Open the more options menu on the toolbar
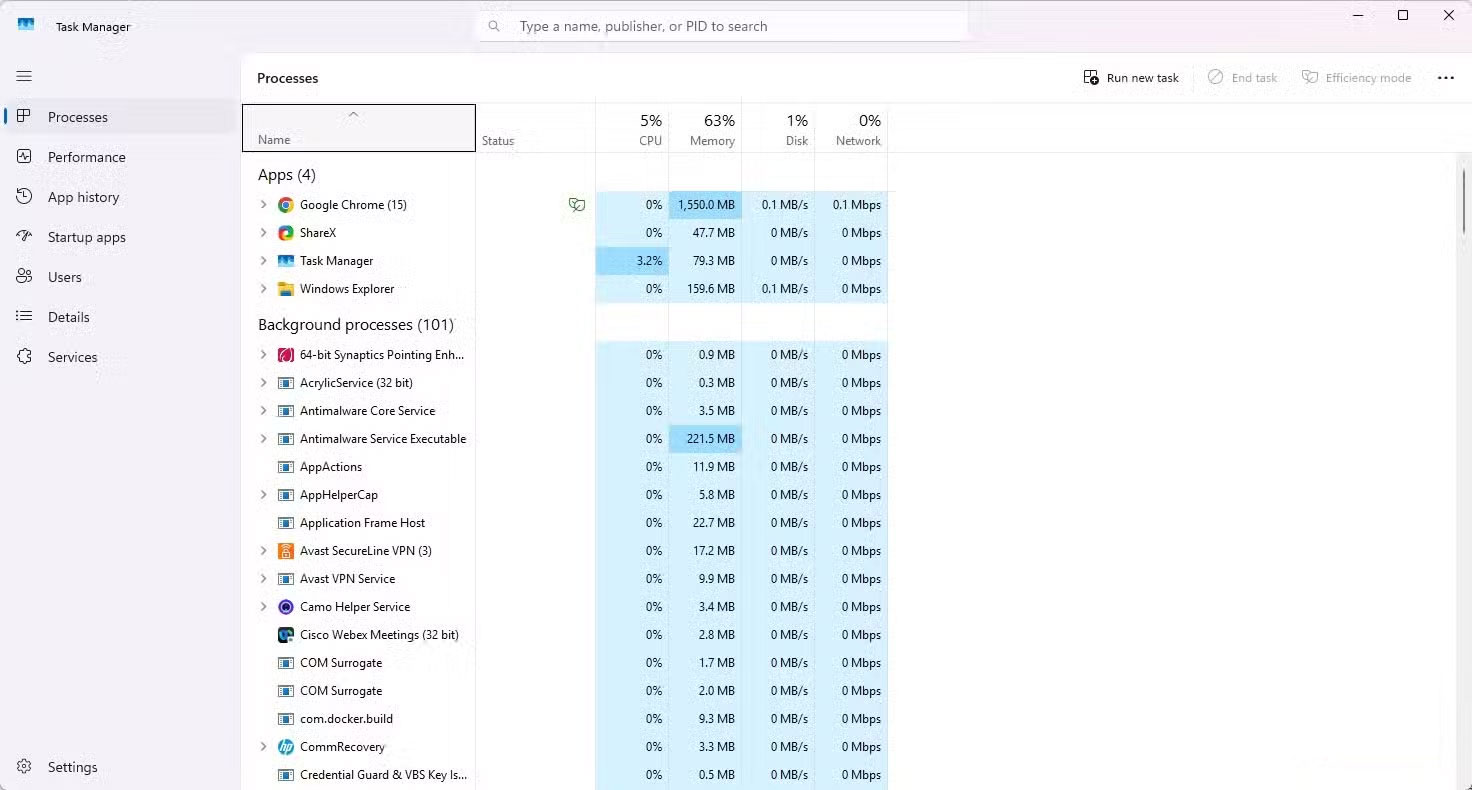The image size is (1472, 790). (1447, 77)
